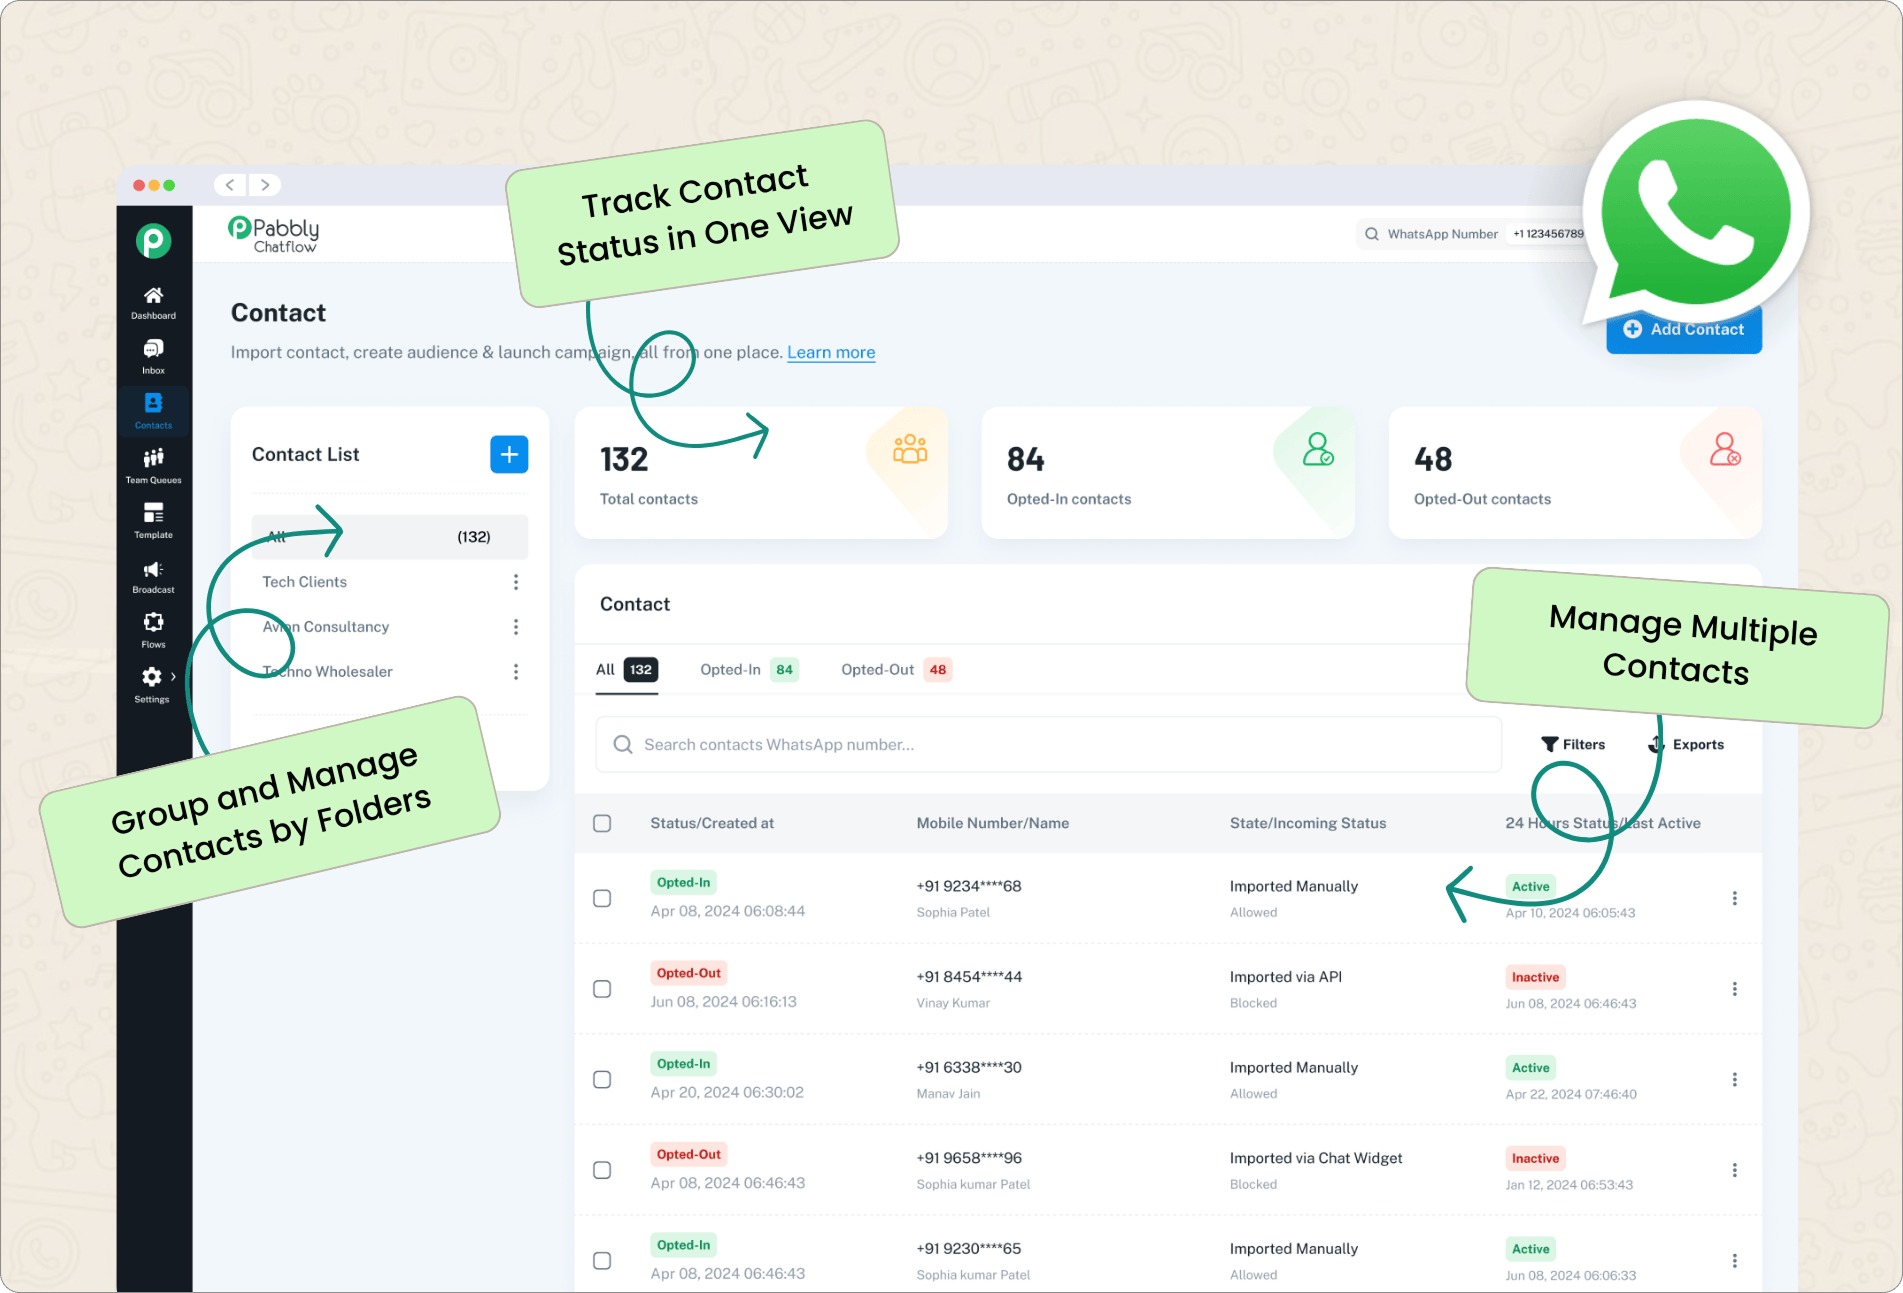Click the Broadcast megaphone icon
The width and height of the screenshot is (1903, 1293).
pos(153,575)
